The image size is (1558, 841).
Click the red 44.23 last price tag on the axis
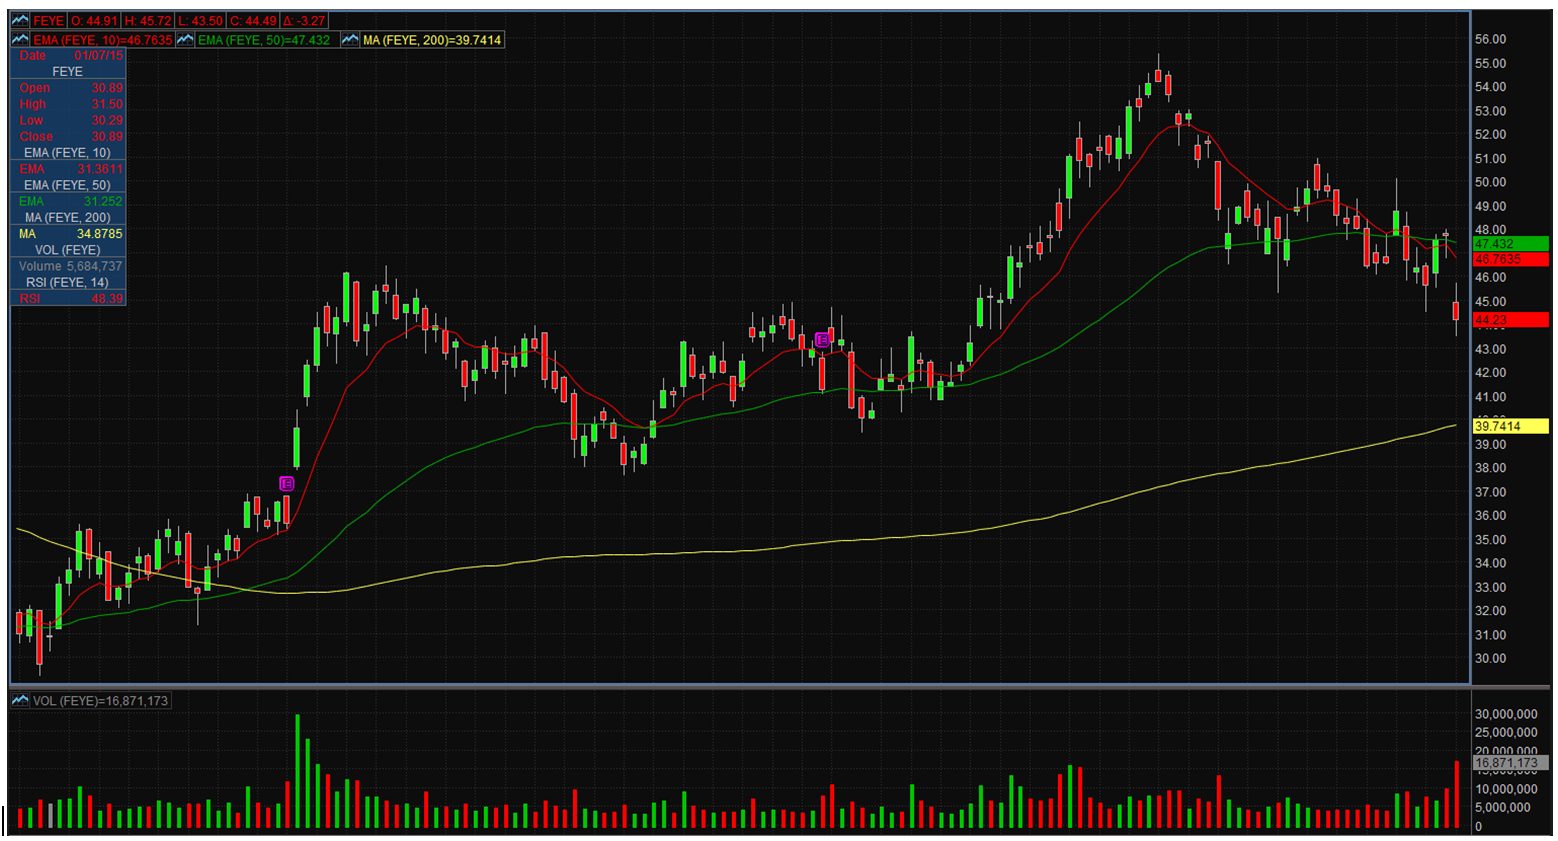tap(1511, 320)
